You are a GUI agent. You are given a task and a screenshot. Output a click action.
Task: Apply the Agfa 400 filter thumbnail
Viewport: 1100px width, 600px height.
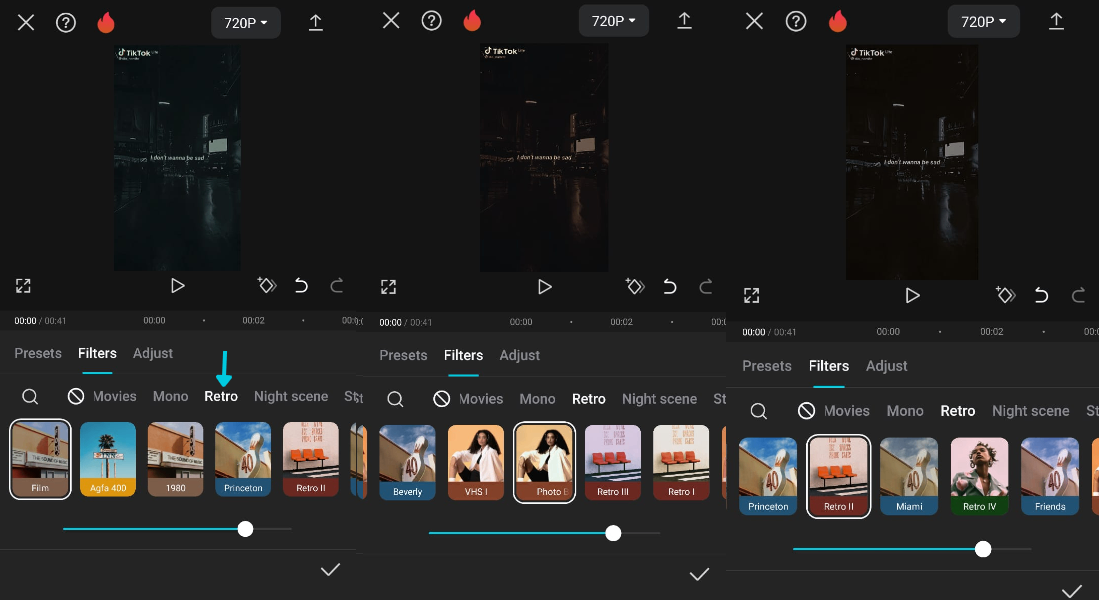click(x=108, y=459)
